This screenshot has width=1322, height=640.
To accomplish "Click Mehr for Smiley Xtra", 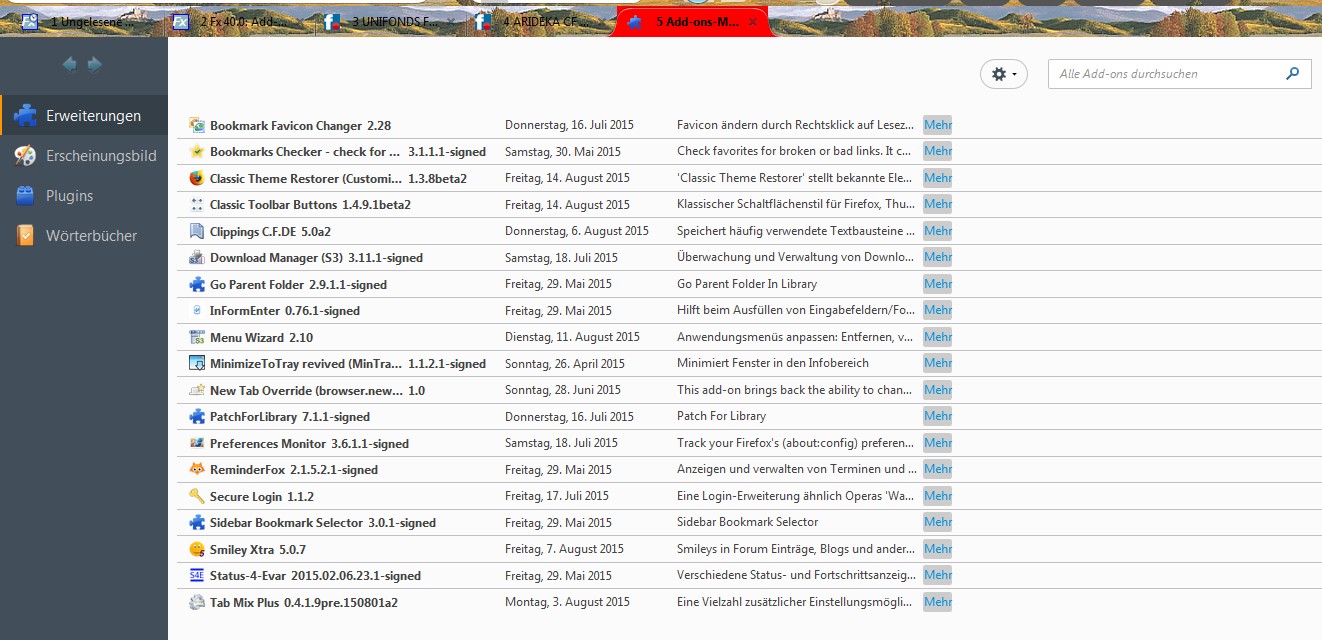I will point(938,549).
